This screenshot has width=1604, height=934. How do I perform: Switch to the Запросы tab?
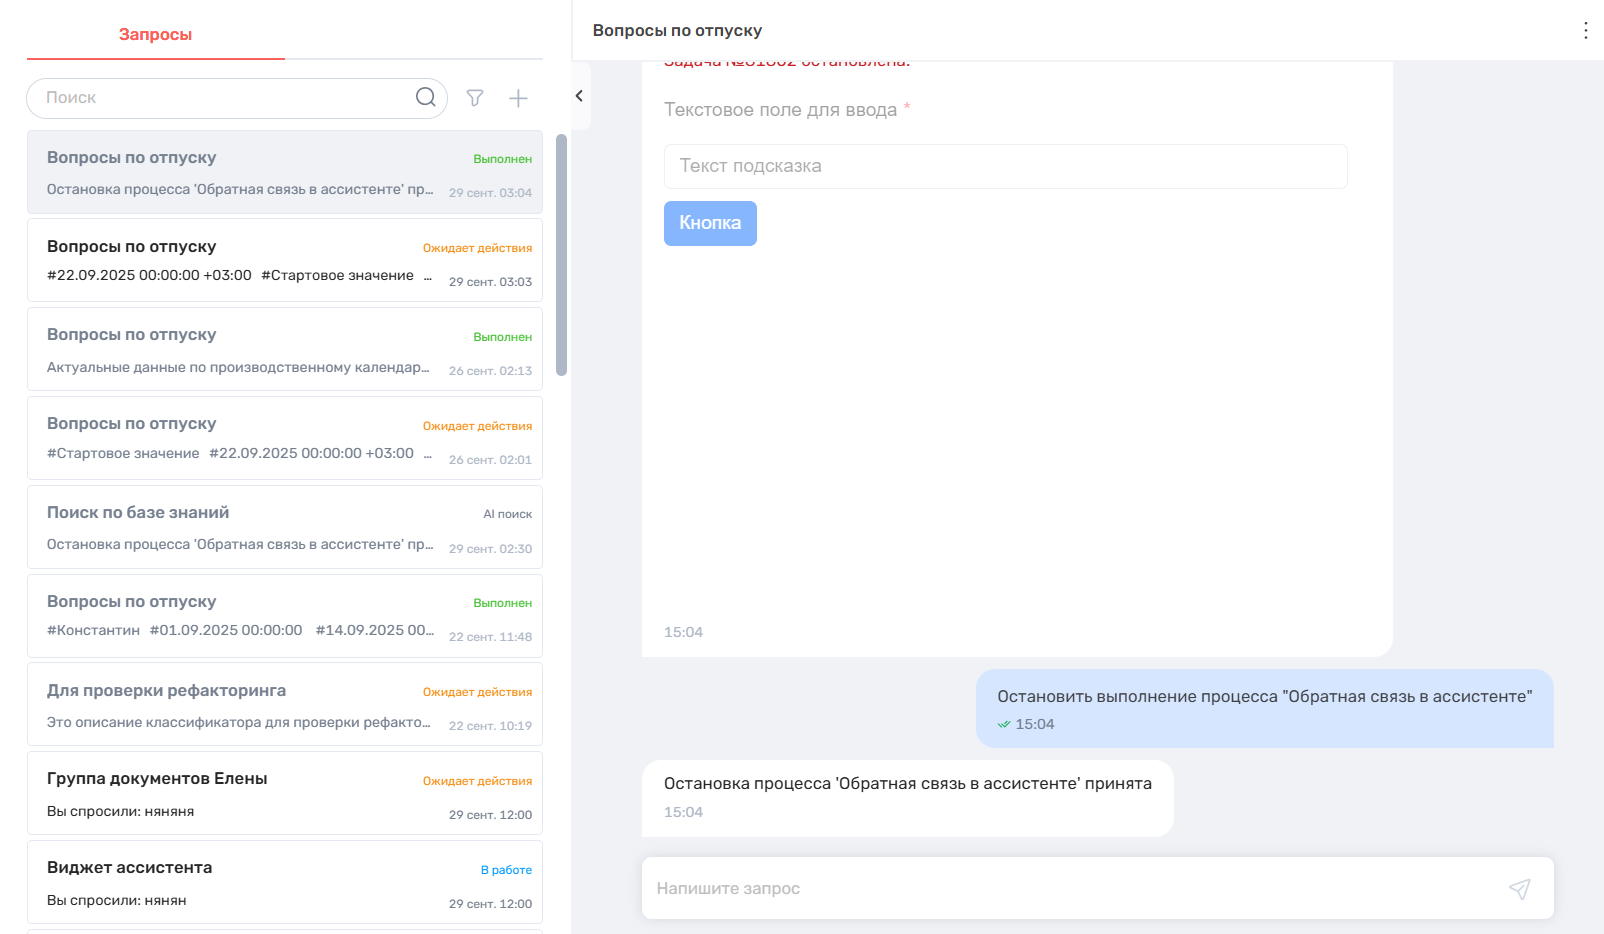point(155,35)
